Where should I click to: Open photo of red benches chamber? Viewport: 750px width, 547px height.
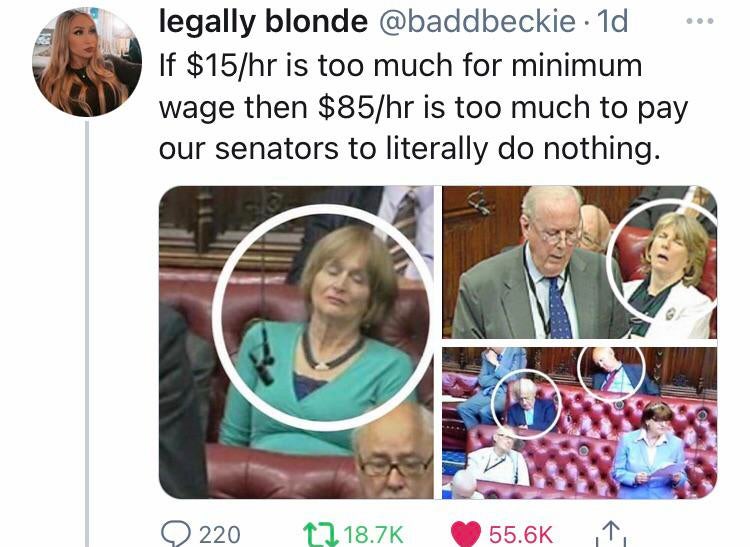click(579, 423)
